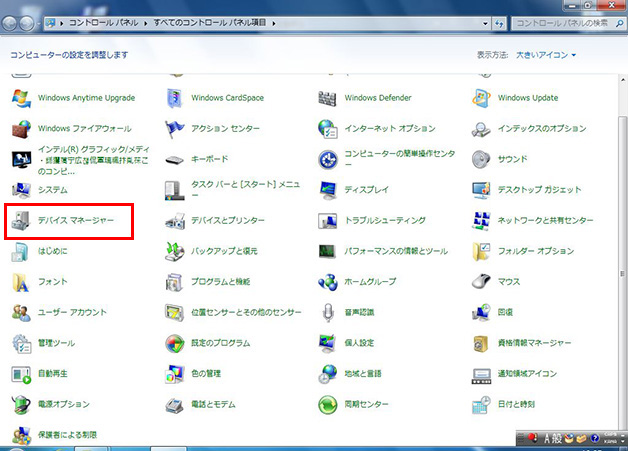Open システム item
The image size is (628, 451).
[40, 190]
